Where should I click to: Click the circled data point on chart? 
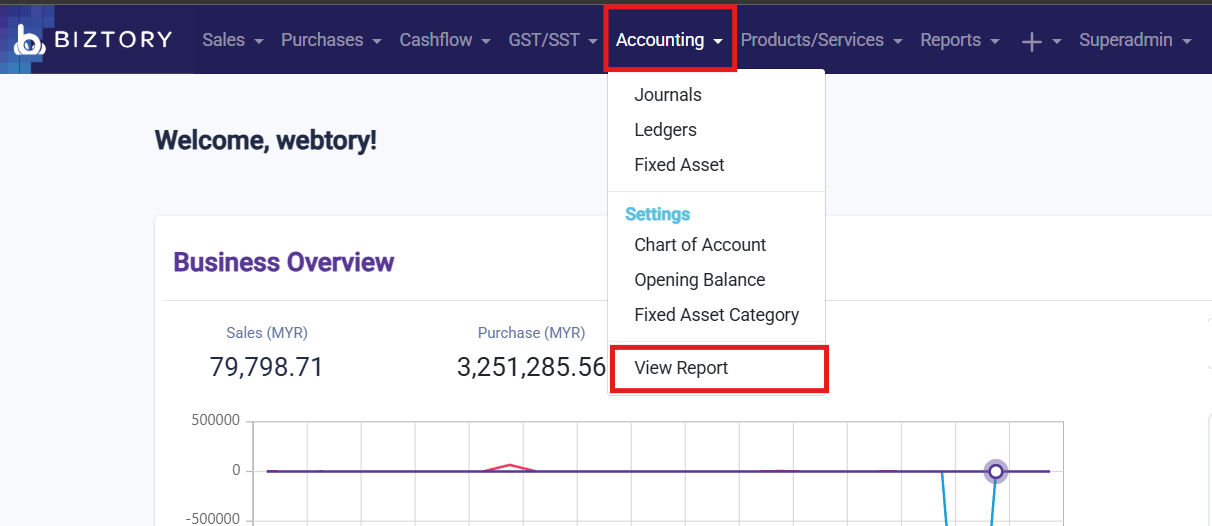click(x=995, y=471)
